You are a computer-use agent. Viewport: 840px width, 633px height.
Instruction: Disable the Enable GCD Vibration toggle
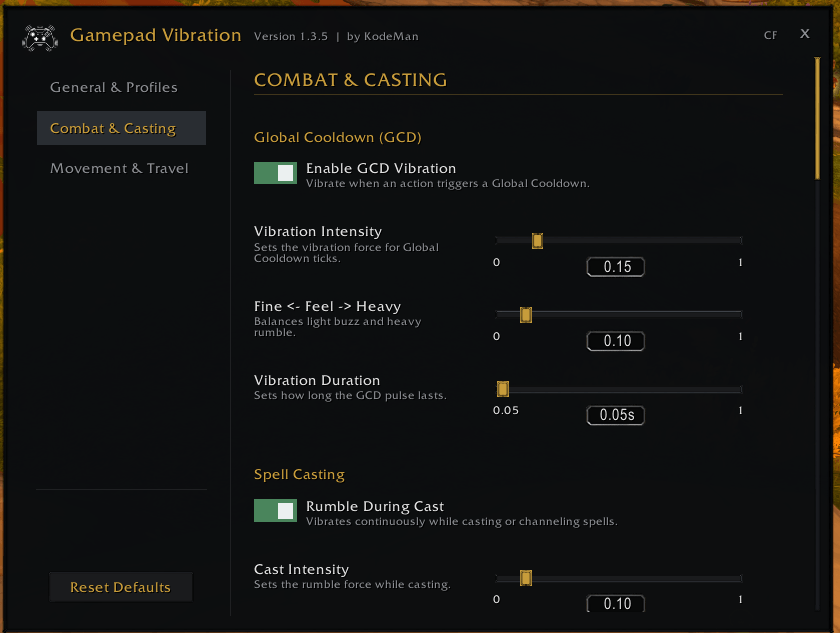(275, 173)
